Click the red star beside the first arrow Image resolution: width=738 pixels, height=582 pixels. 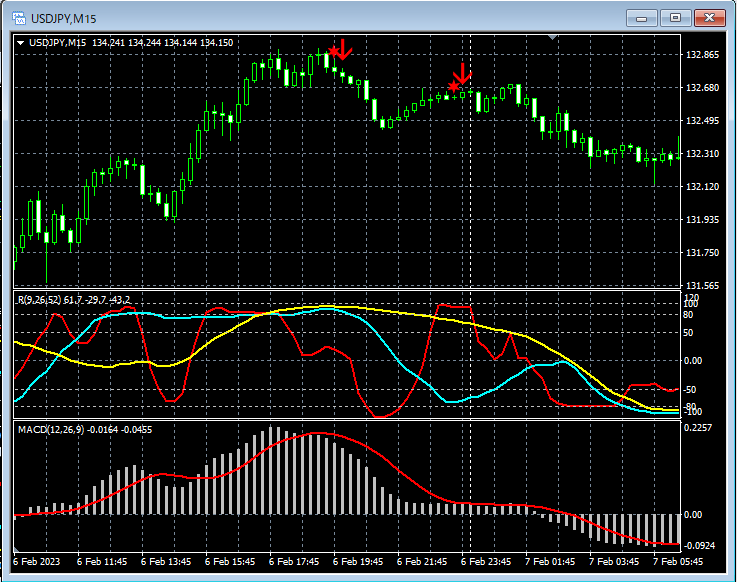(333, 51)
